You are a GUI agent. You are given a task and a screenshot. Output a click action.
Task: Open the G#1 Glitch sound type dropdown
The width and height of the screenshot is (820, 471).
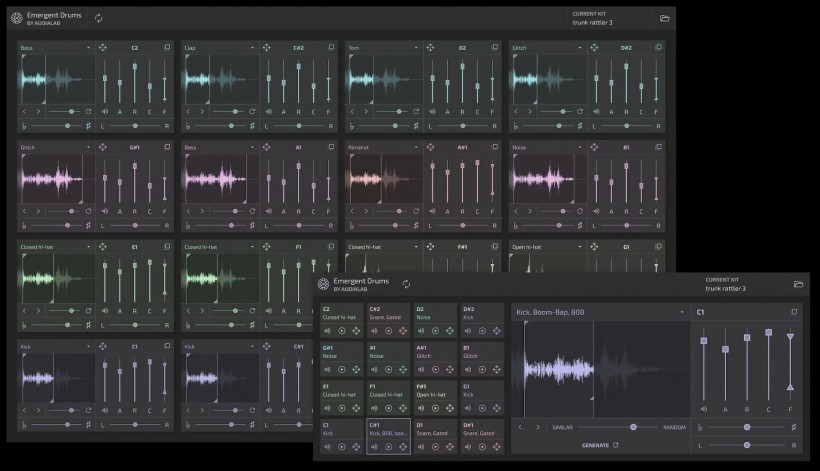(88, 147)
